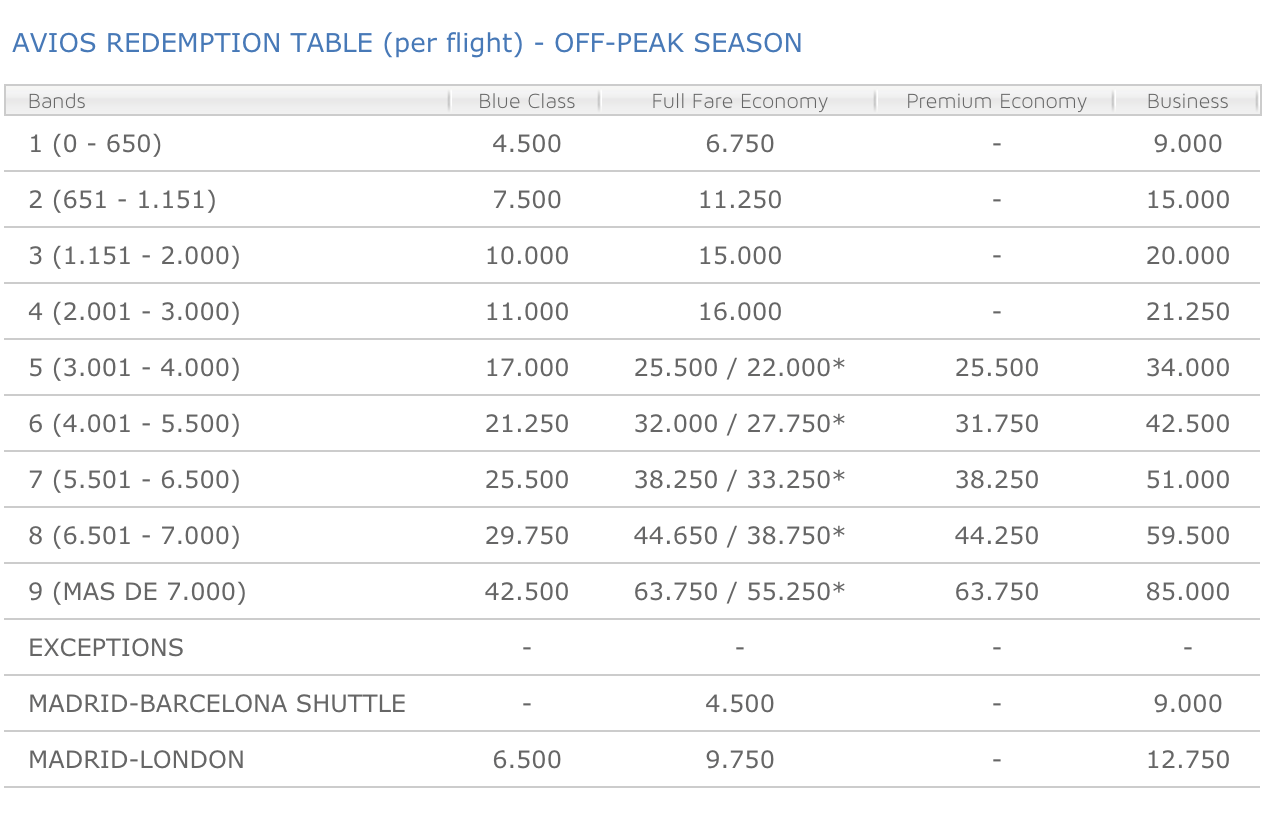Click the band 7 (5.501 - 6.500) label

point(134,480)
